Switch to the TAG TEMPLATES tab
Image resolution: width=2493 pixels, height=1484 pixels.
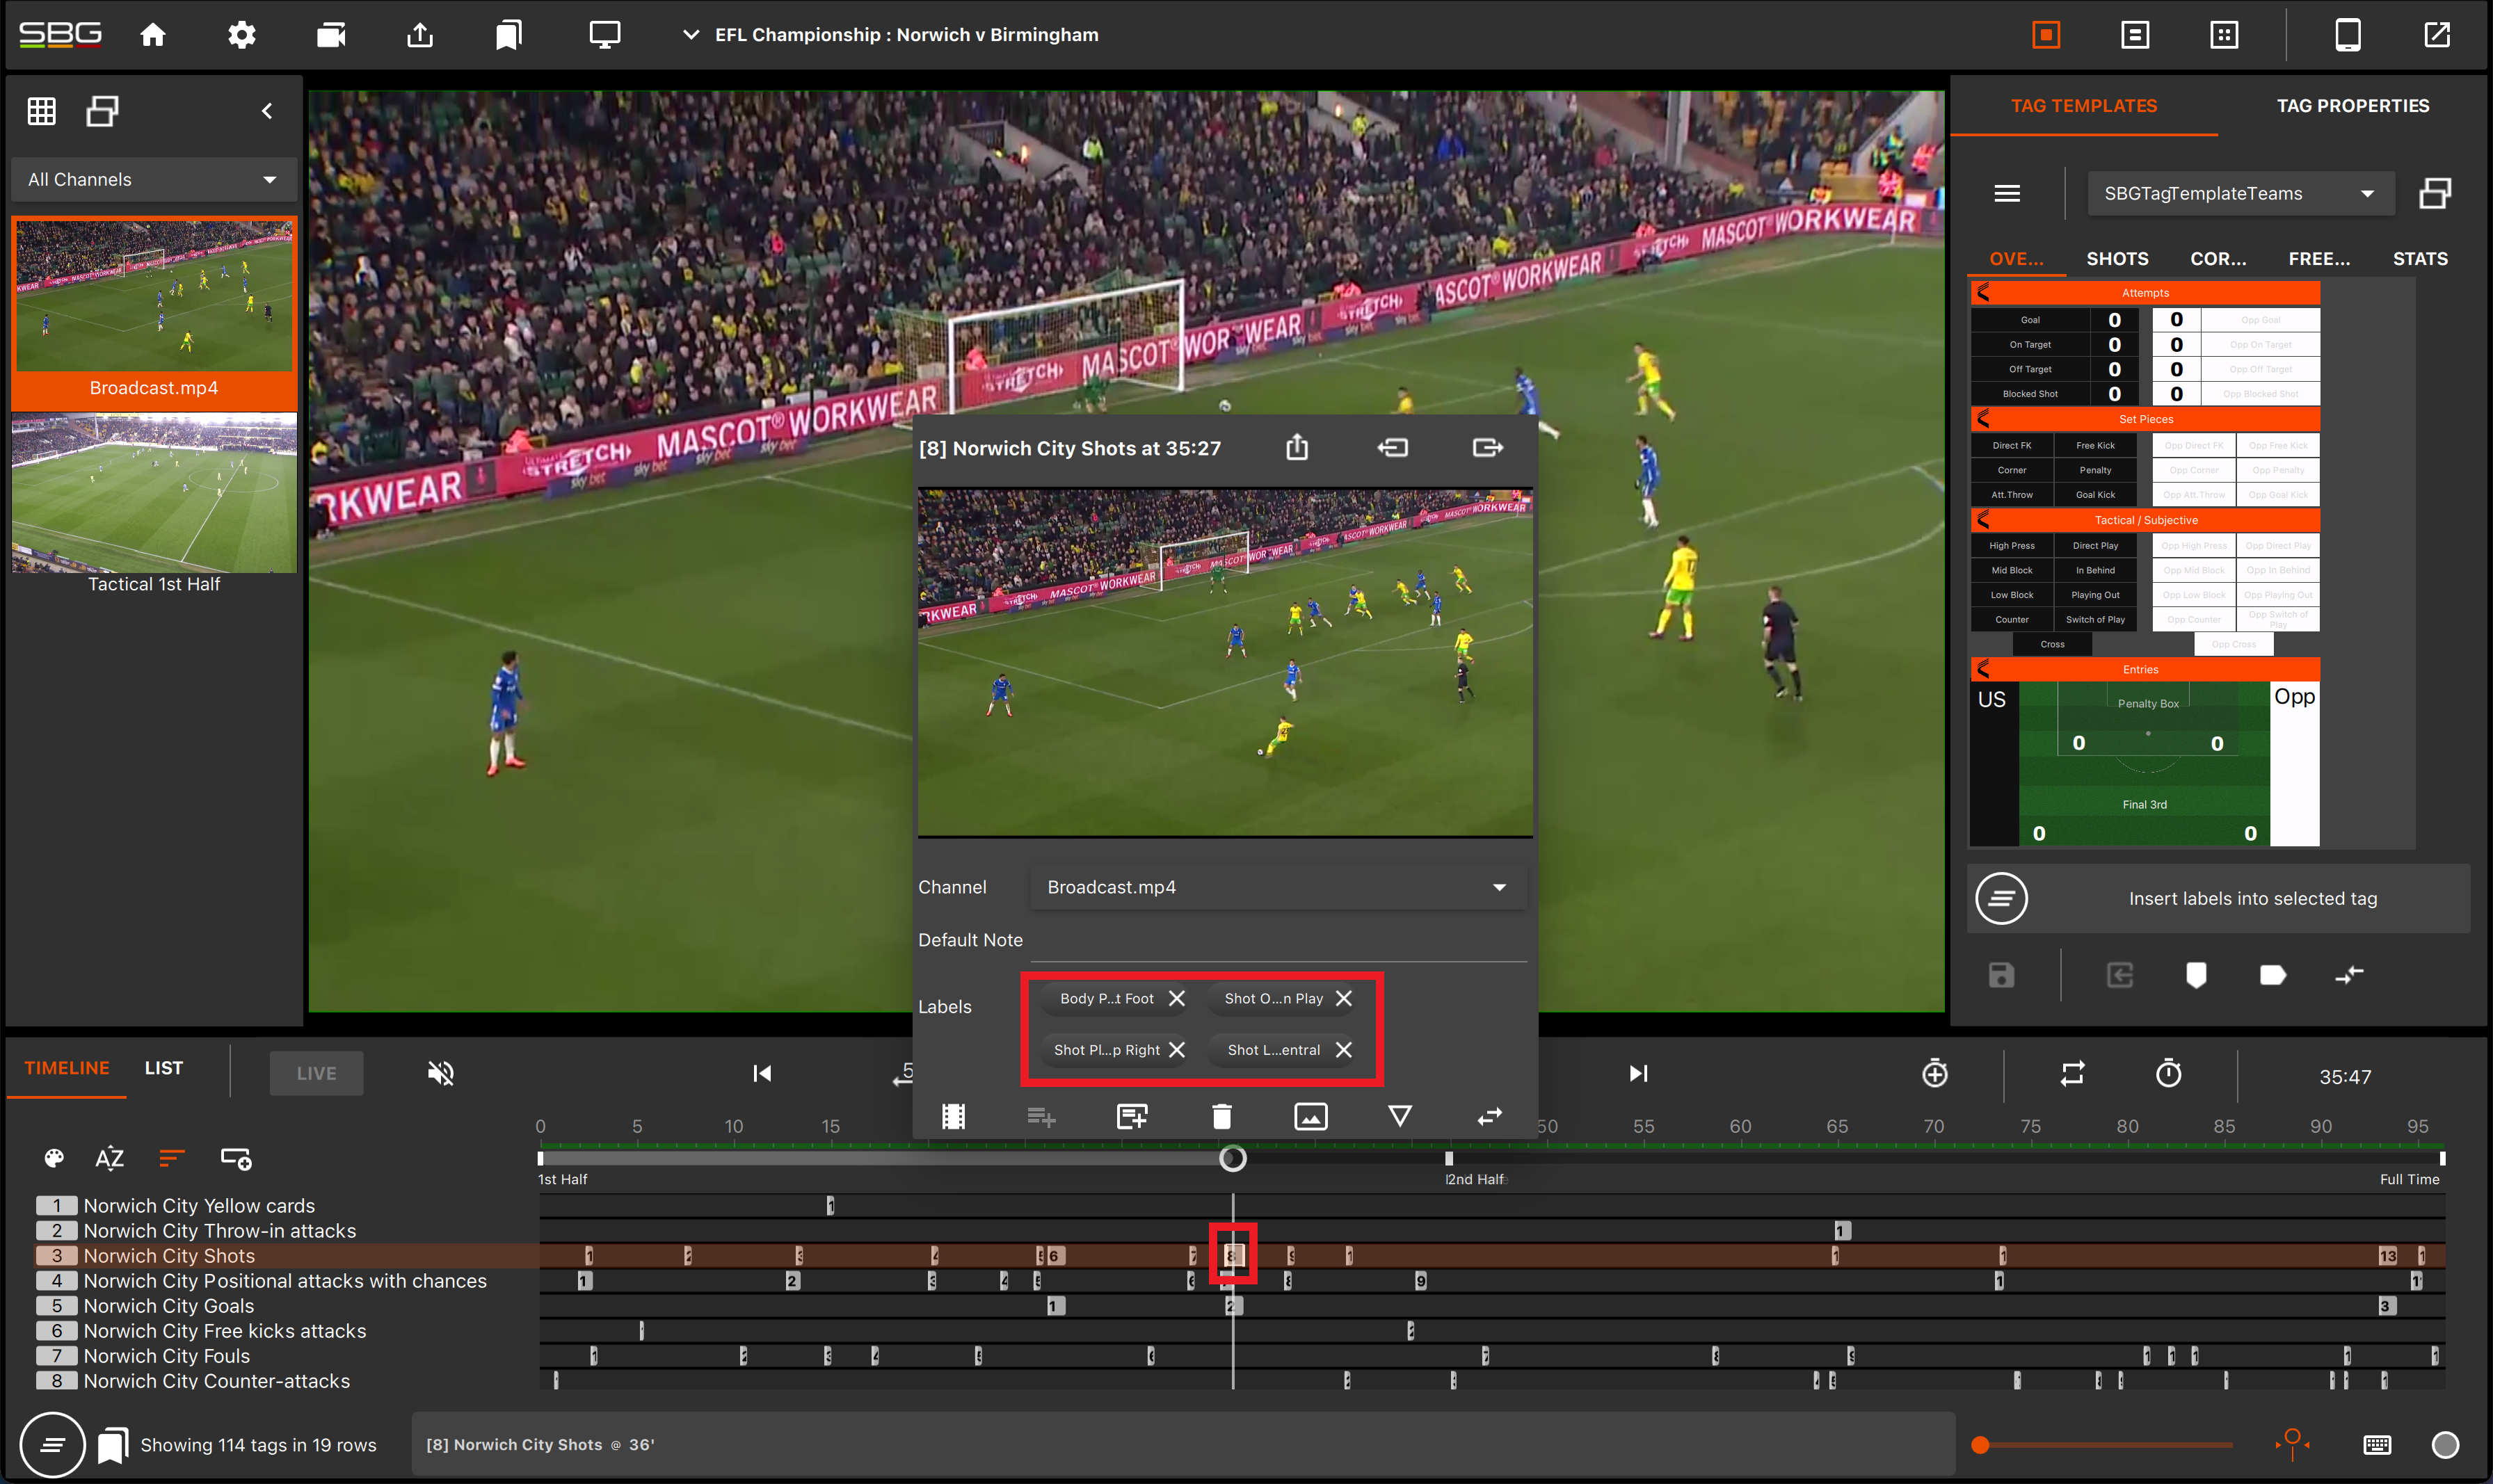(2084, 106)
